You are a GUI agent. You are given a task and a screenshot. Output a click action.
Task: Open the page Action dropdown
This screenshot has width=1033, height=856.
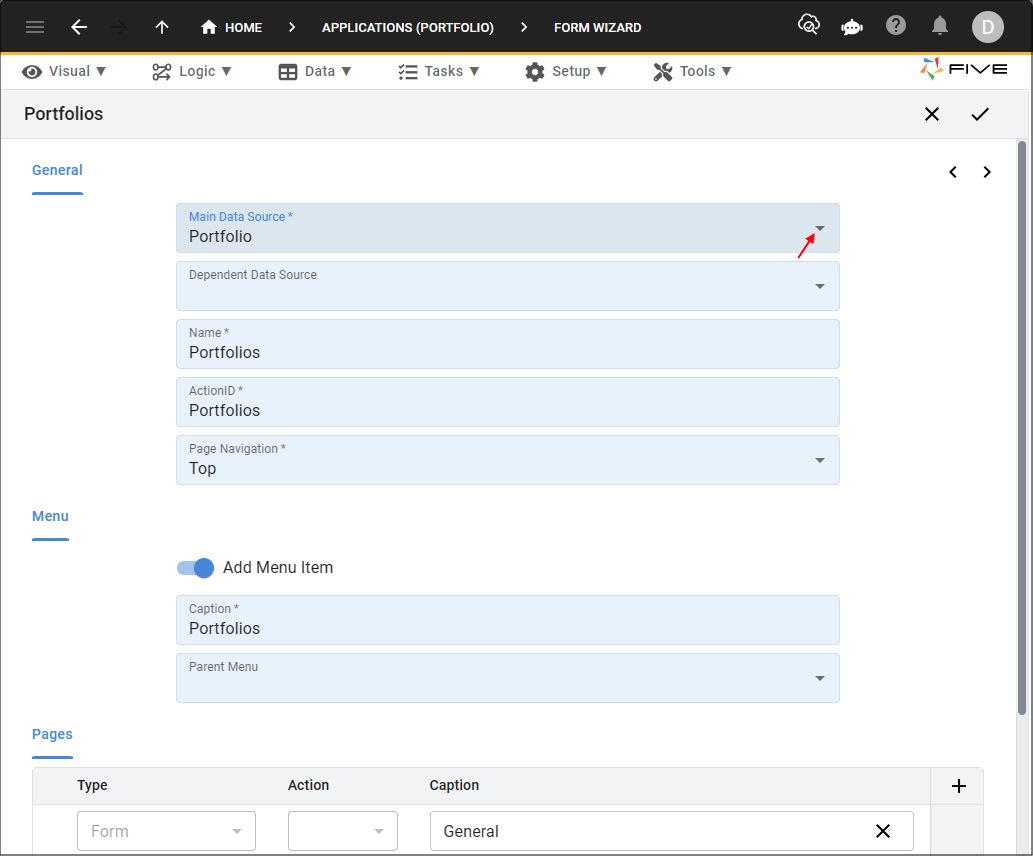(x=343, y=831)
